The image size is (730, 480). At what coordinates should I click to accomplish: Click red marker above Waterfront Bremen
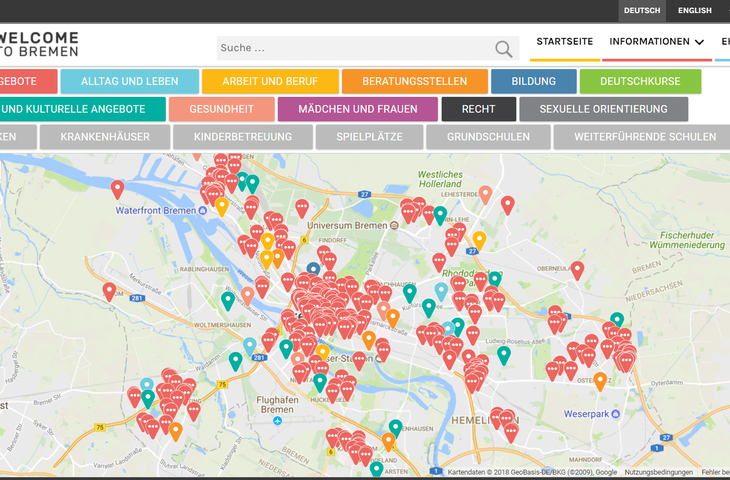(x=118, y=188)
